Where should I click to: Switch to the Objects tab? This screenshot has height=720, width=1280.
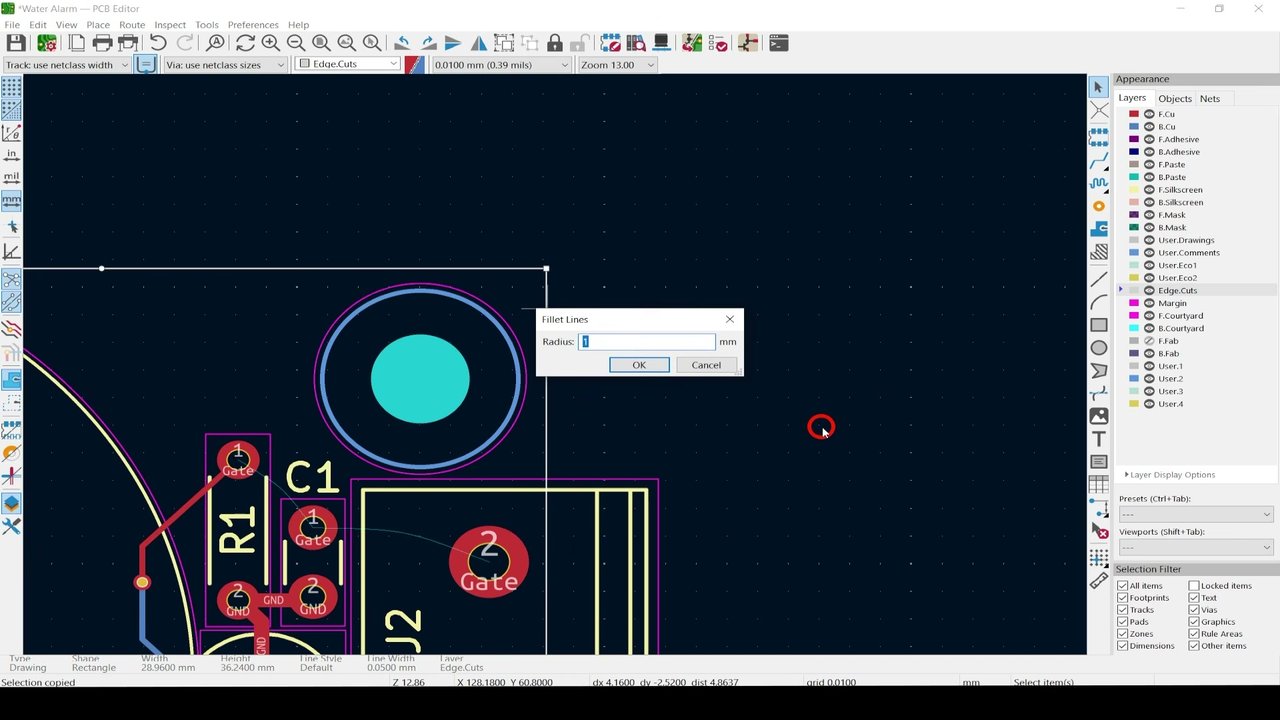click(1175, 99)
